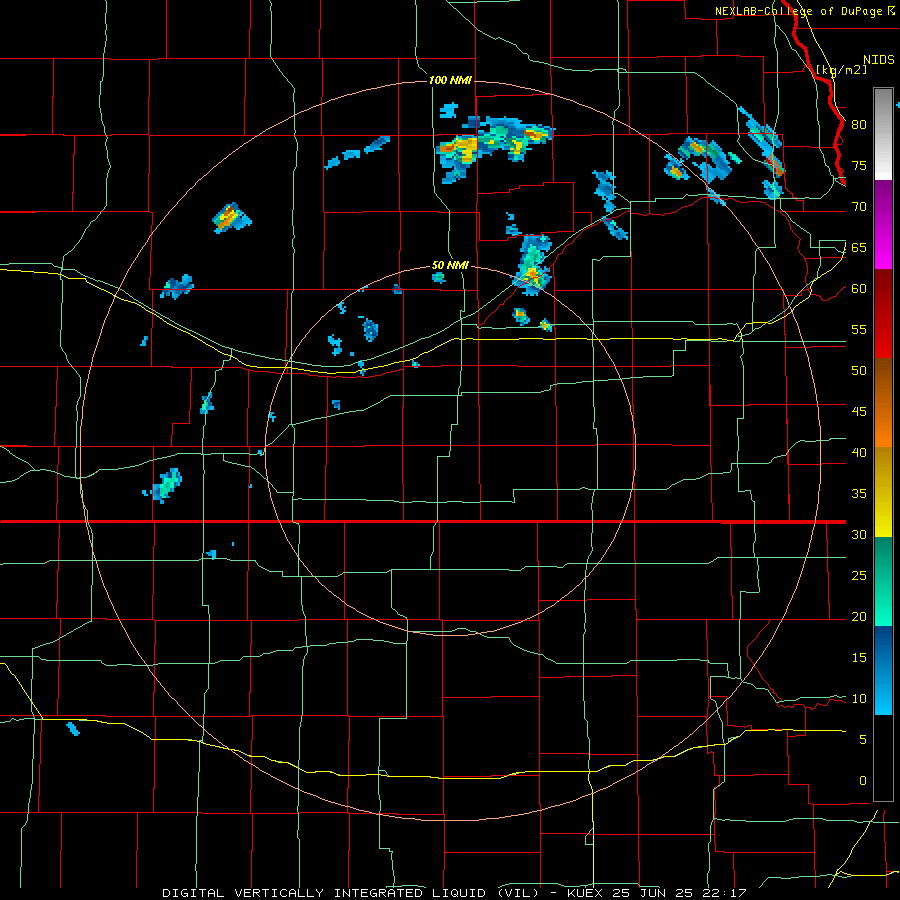Pick the yellow segment of the color bar
The height and width of the screenshot is (900, 900).
(883, 492)
